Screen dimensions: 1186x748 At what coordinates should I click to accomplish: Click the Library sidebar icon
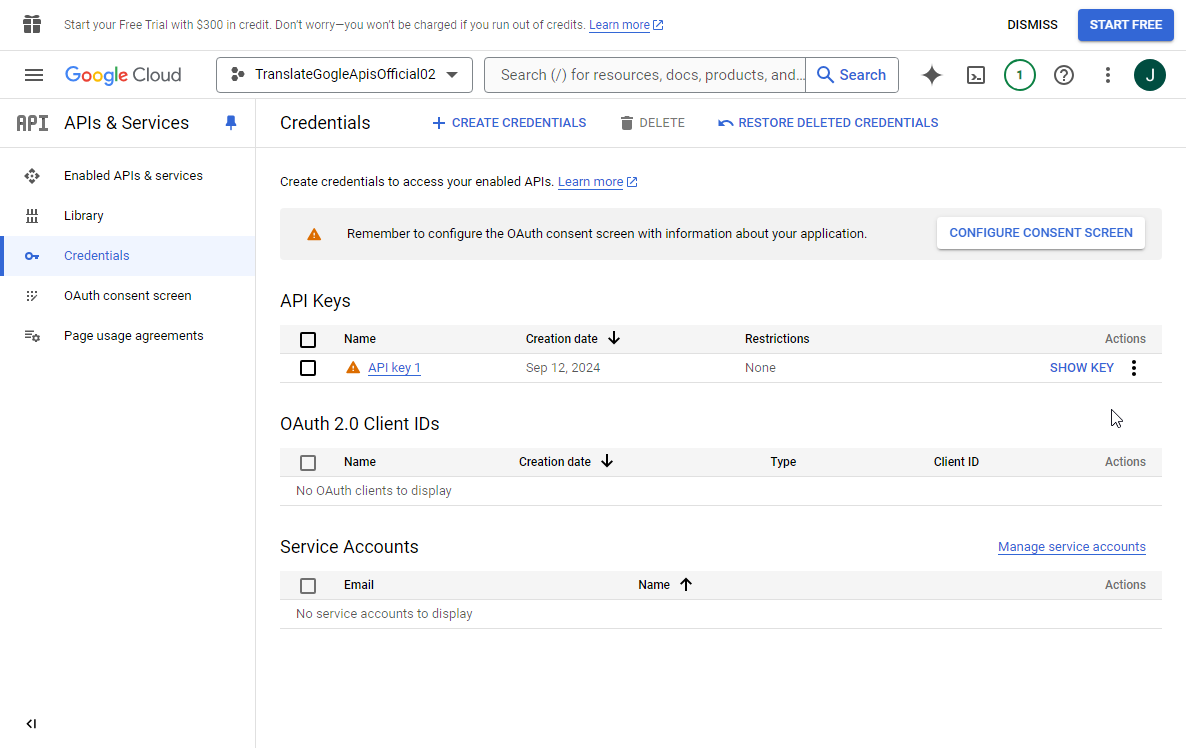[x=32, y=216]
